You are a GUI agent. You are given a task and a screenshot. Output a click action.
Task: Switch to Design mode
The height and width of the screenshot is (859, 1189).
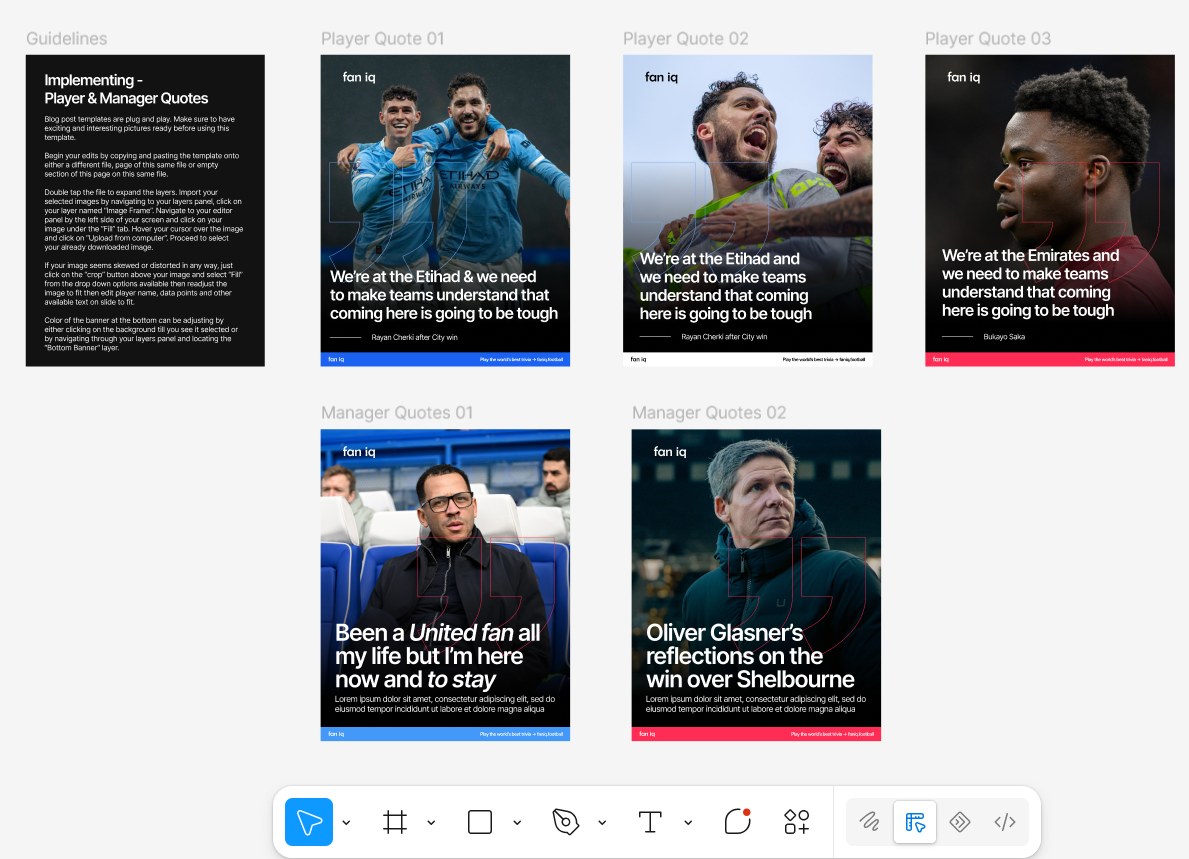click(915, 822)
